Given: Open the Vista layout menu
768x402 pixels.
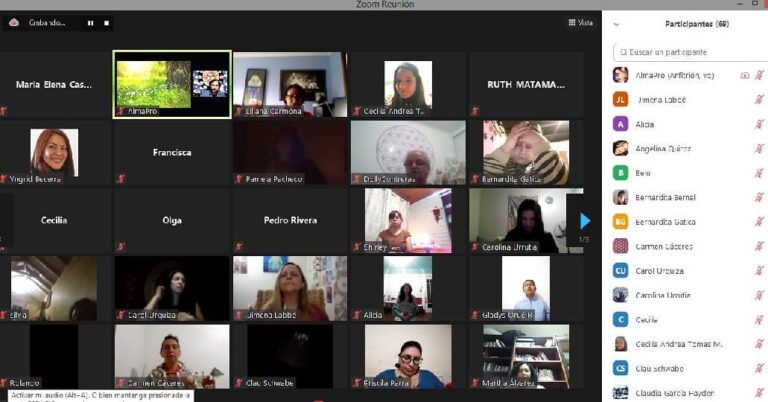Looking at the screenshot, I should 580,22.
